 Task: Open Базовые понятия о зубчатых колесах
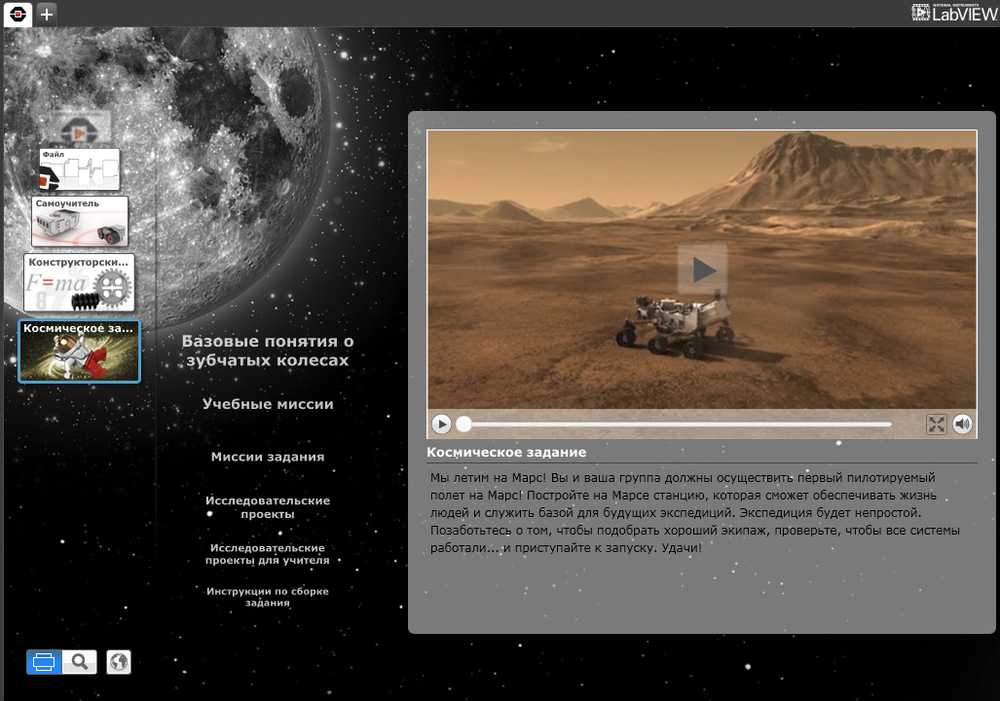point(267,350)
